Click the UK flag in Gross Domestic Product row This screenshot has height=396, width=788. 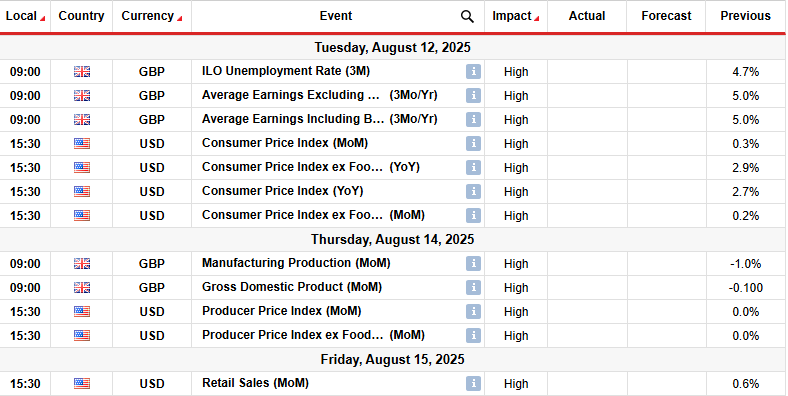(x=82, y=287)
